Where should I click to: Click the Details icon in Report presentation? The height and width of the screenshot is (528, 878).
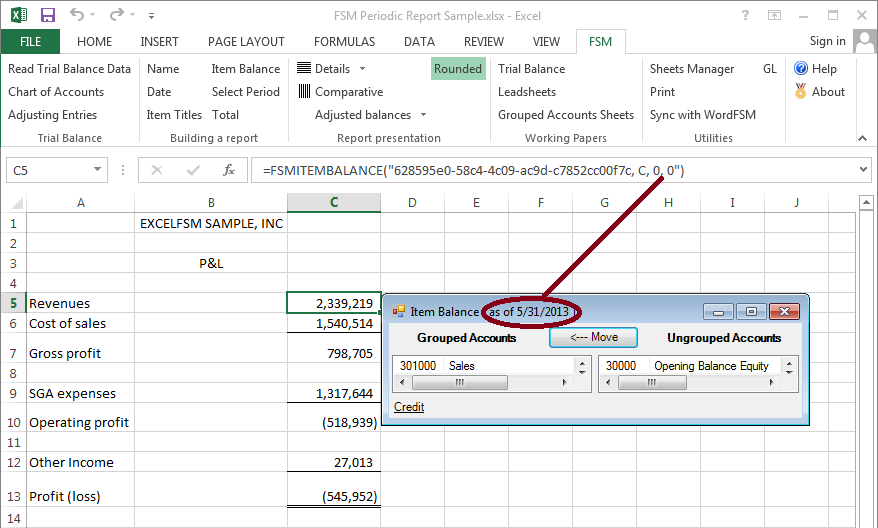(x=303, y=68)
